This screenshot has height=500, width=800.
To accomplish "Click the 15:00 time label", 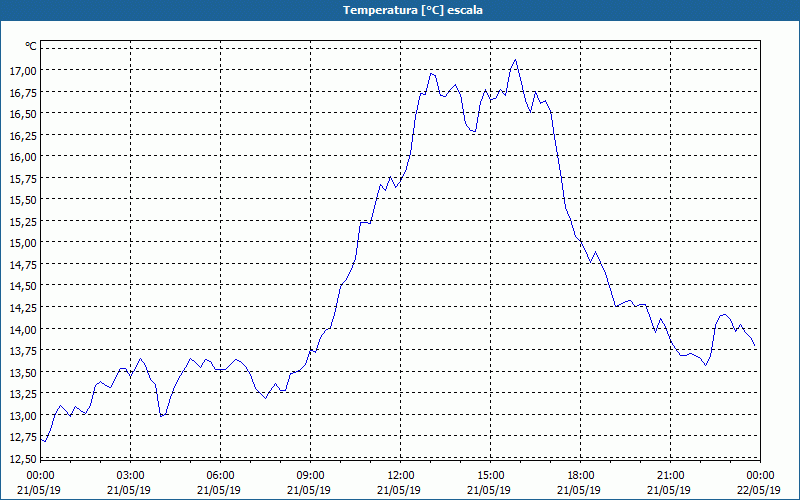I will [491, 476].
